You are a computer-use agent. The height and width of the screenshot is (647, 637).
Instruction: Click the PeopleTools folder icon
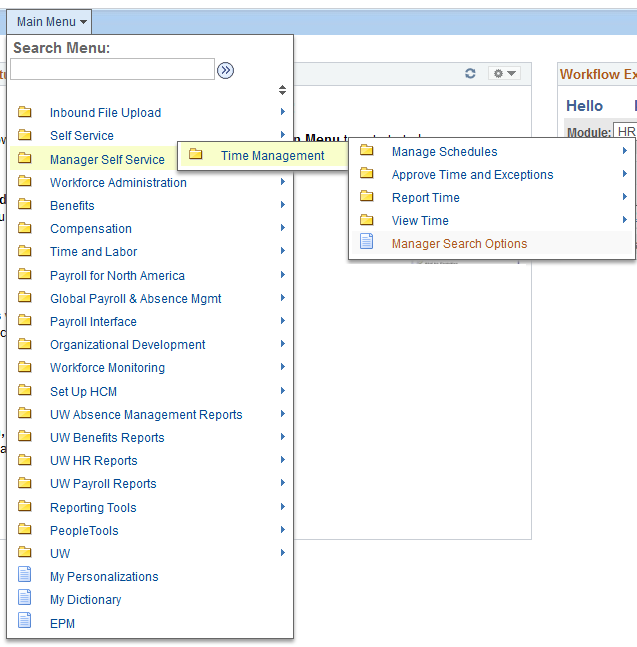click(x=25, y=529)
